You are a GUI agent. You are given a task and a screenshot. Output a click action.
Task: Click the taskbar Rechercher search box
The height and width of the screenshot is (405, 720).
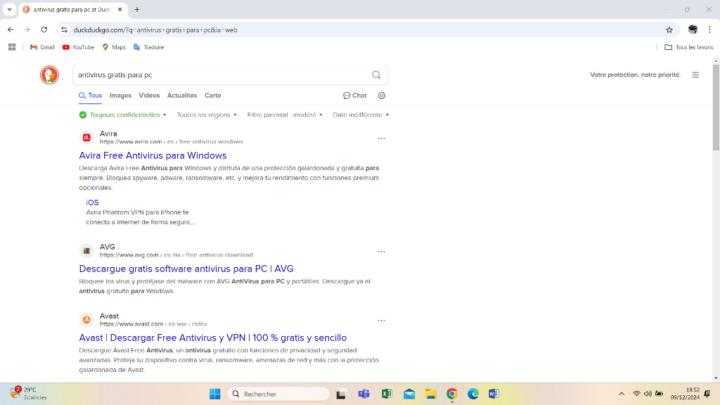coord(279,394)
